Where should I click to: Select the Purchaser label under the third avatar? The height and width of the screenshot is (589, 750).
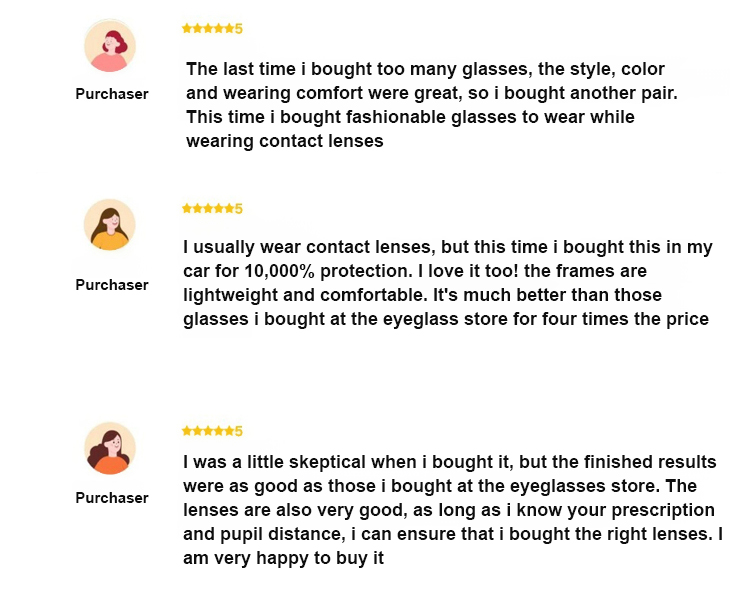112,498
